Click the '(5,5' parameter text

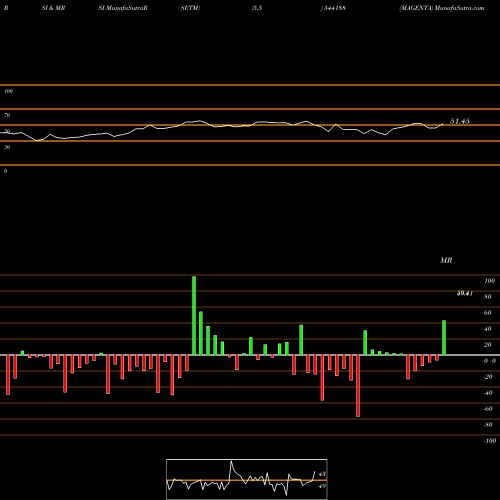click(257, 8)
